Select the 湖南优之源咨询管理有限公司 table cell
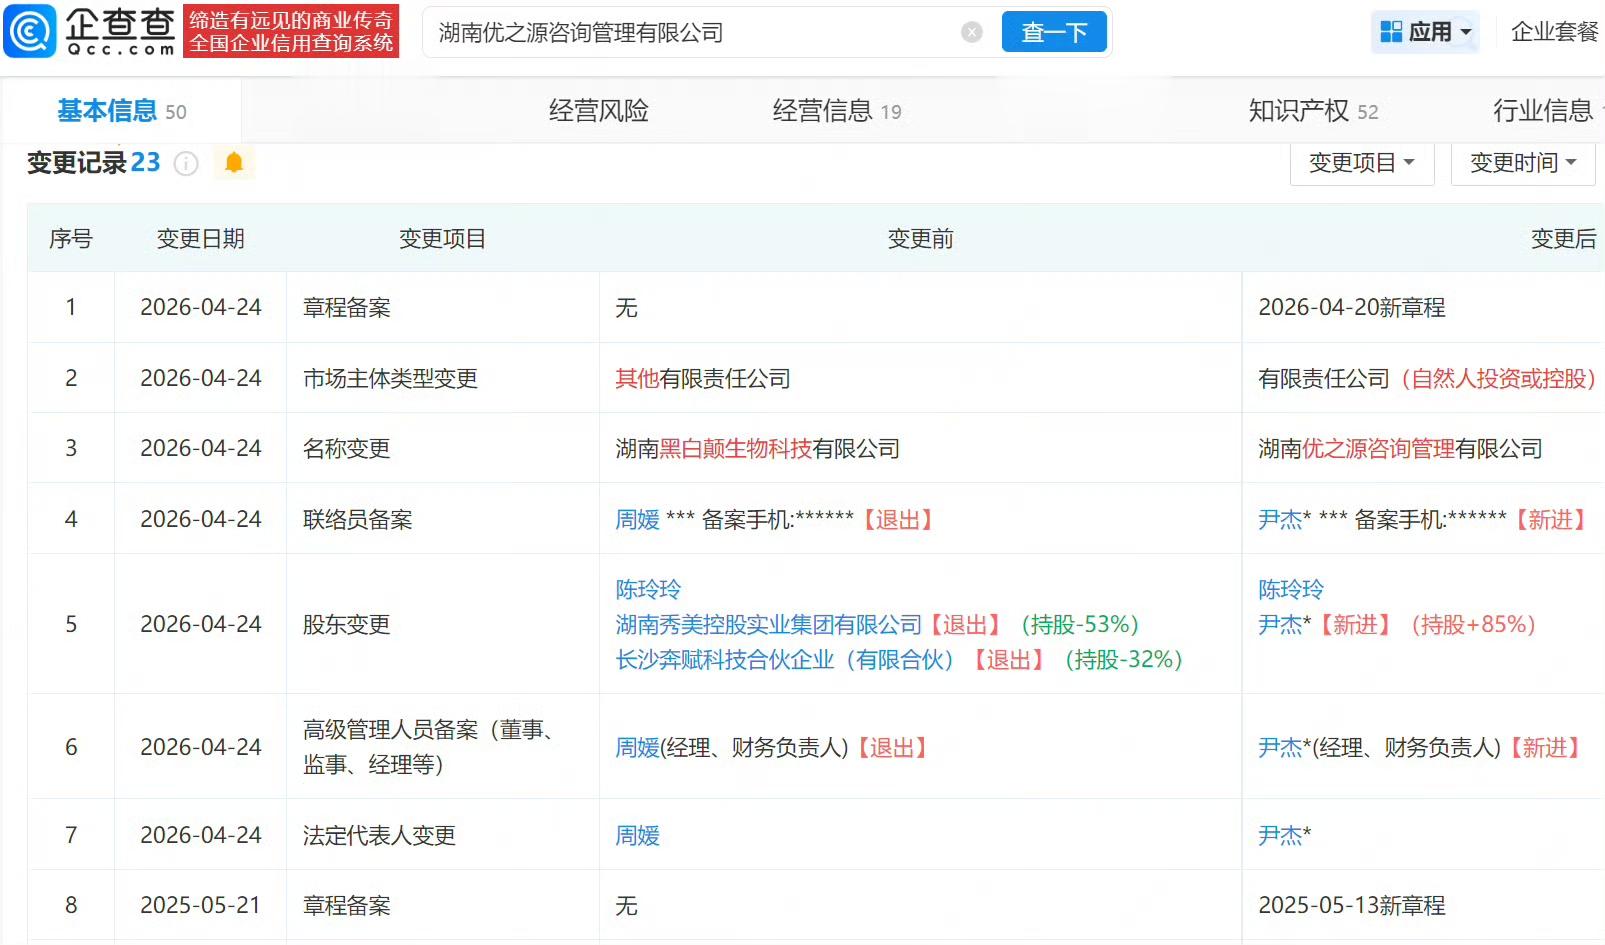1605x945 pixels. pos(1423,448)
